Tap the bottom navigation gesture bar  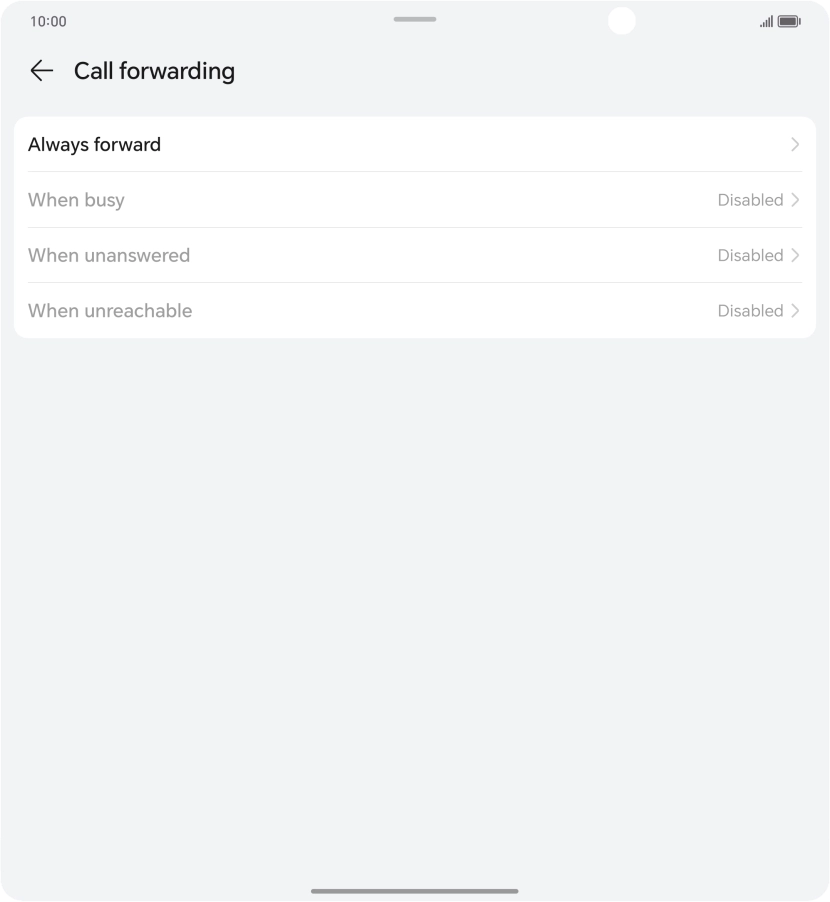(414, 890)
